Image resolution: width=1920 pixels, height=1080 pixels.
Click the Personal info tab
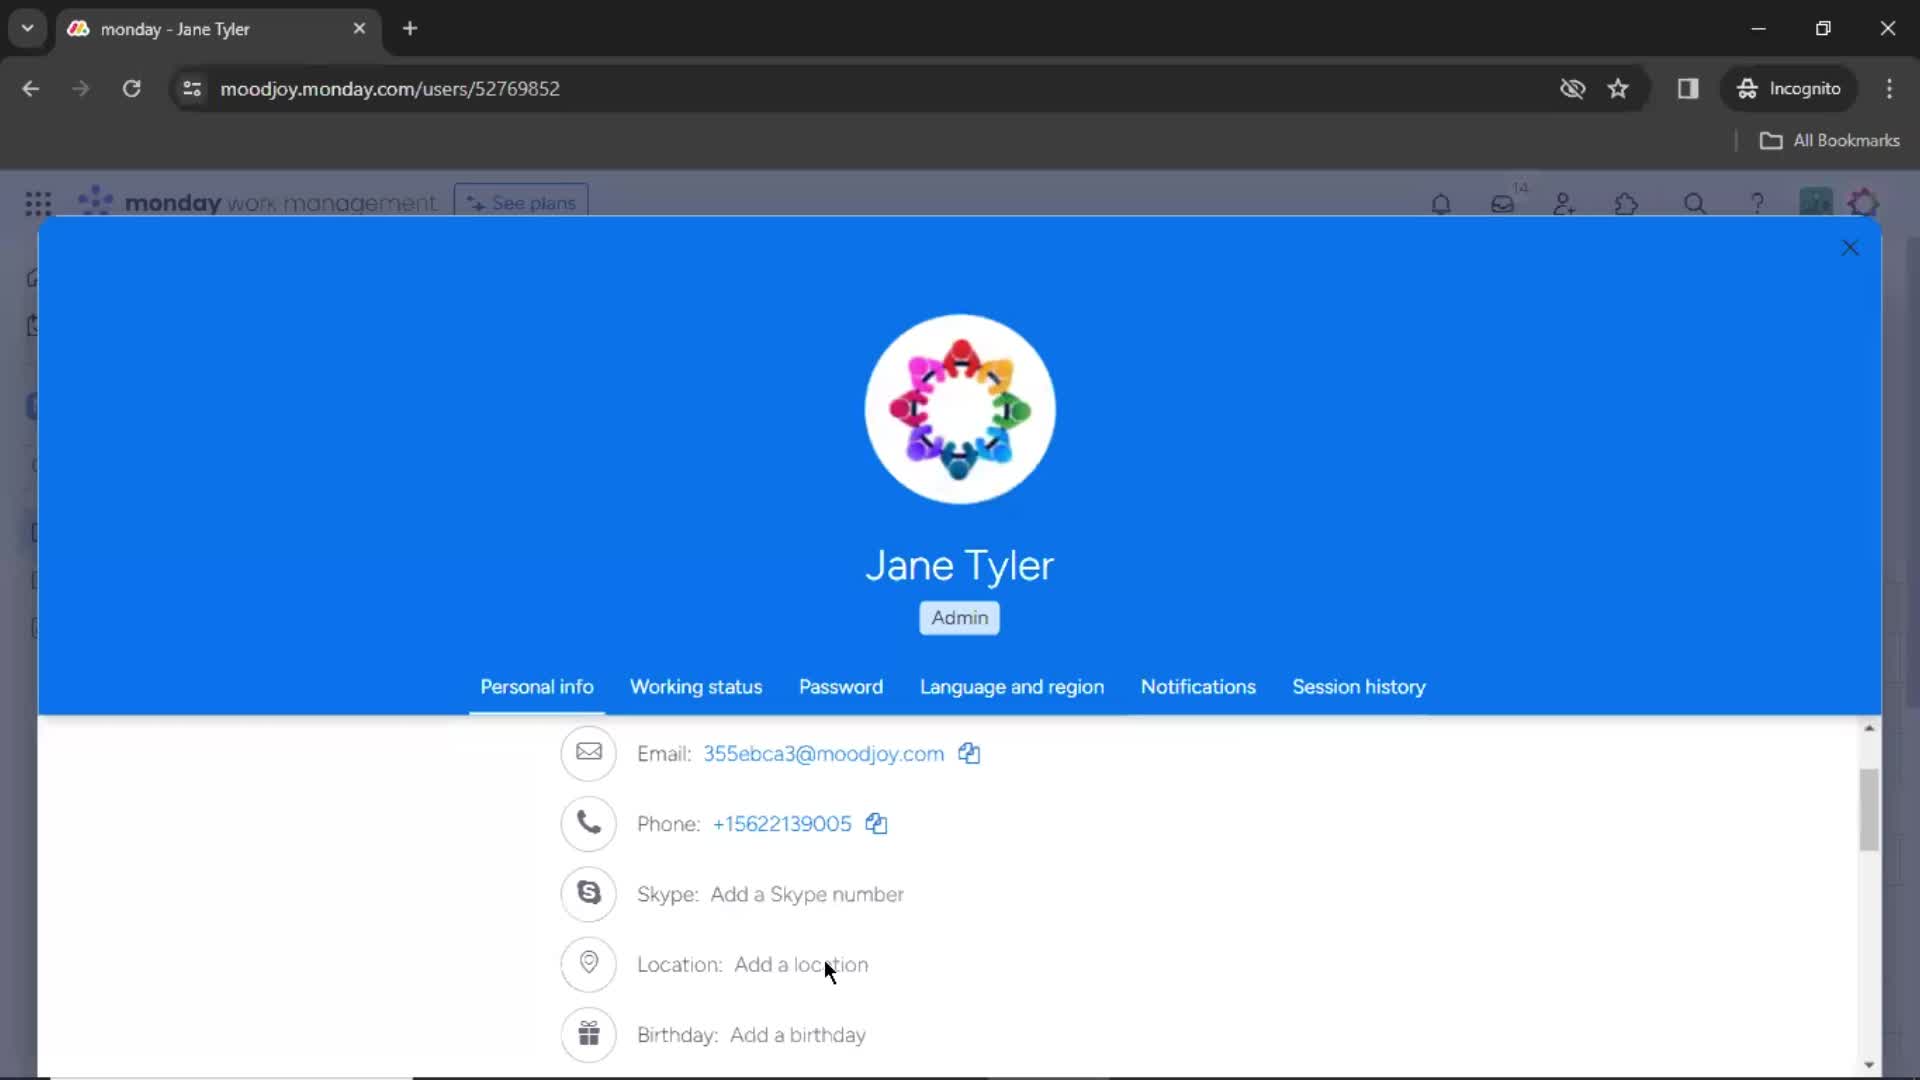[x=537, y=687]
